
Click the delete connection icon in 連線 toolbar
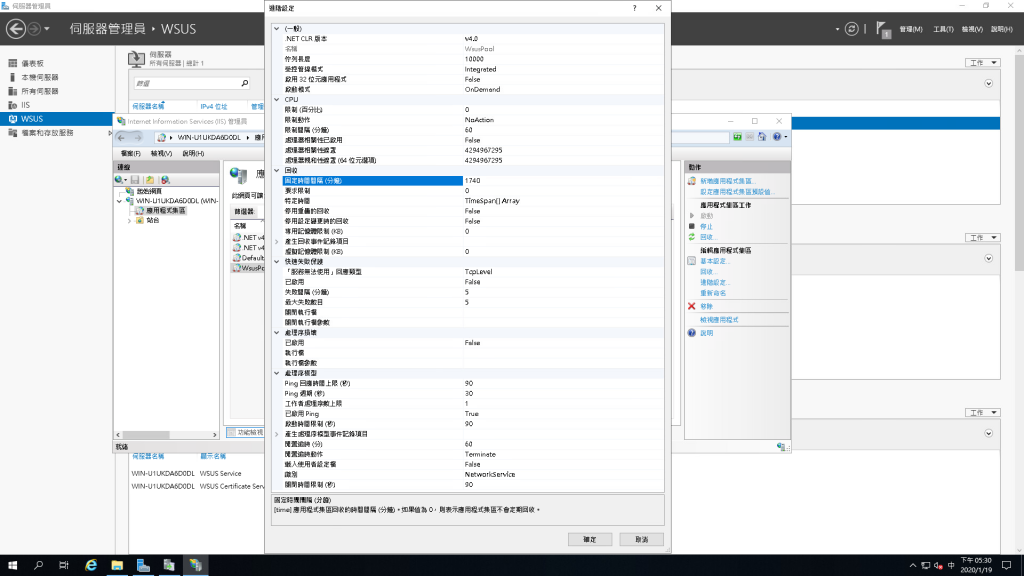point(165,180)
